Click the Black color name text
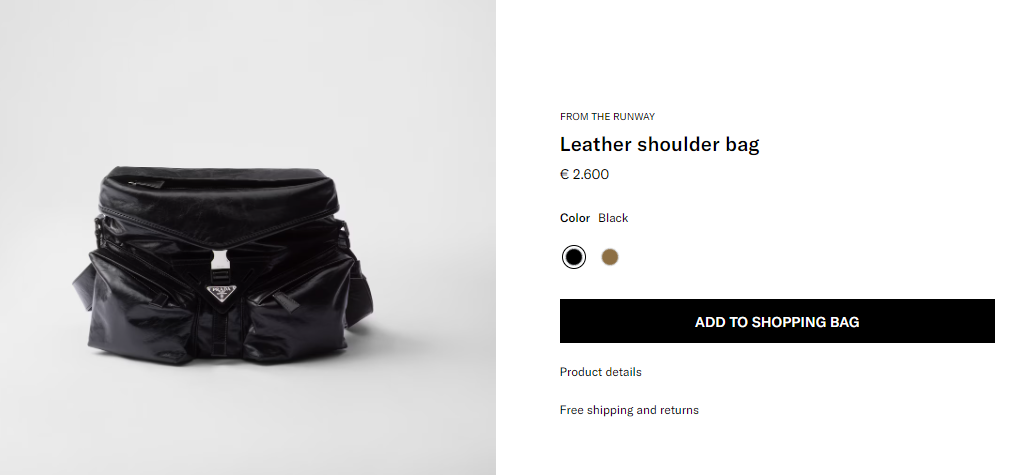 pyautogui.click(x=613, y=218)
